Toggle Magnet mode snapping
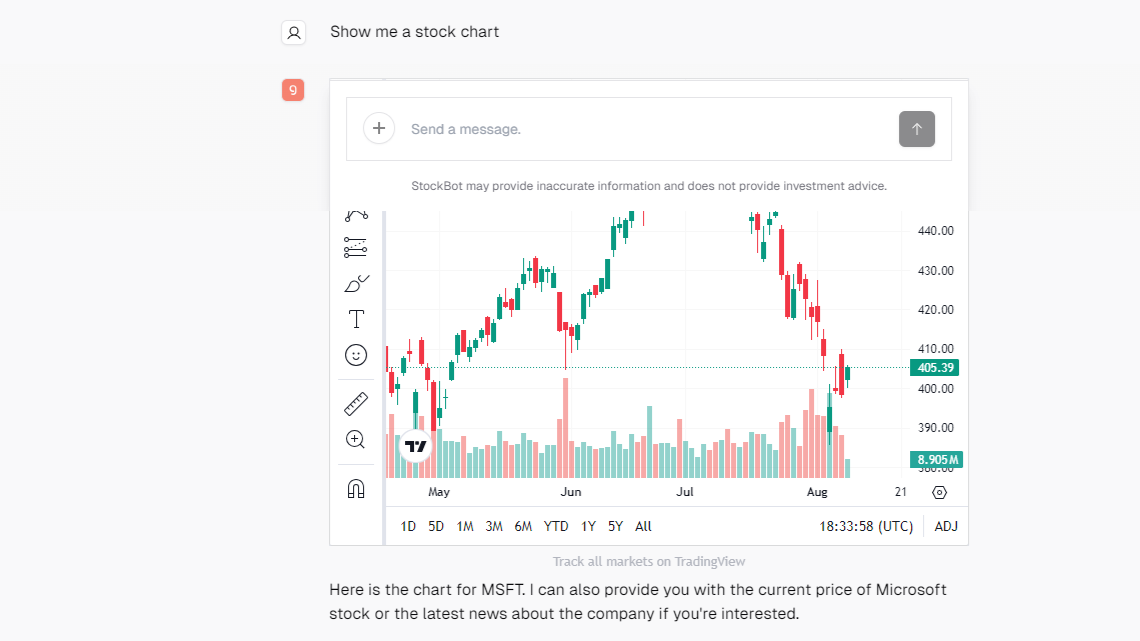The image size is (1140, 641). [356, 488]
